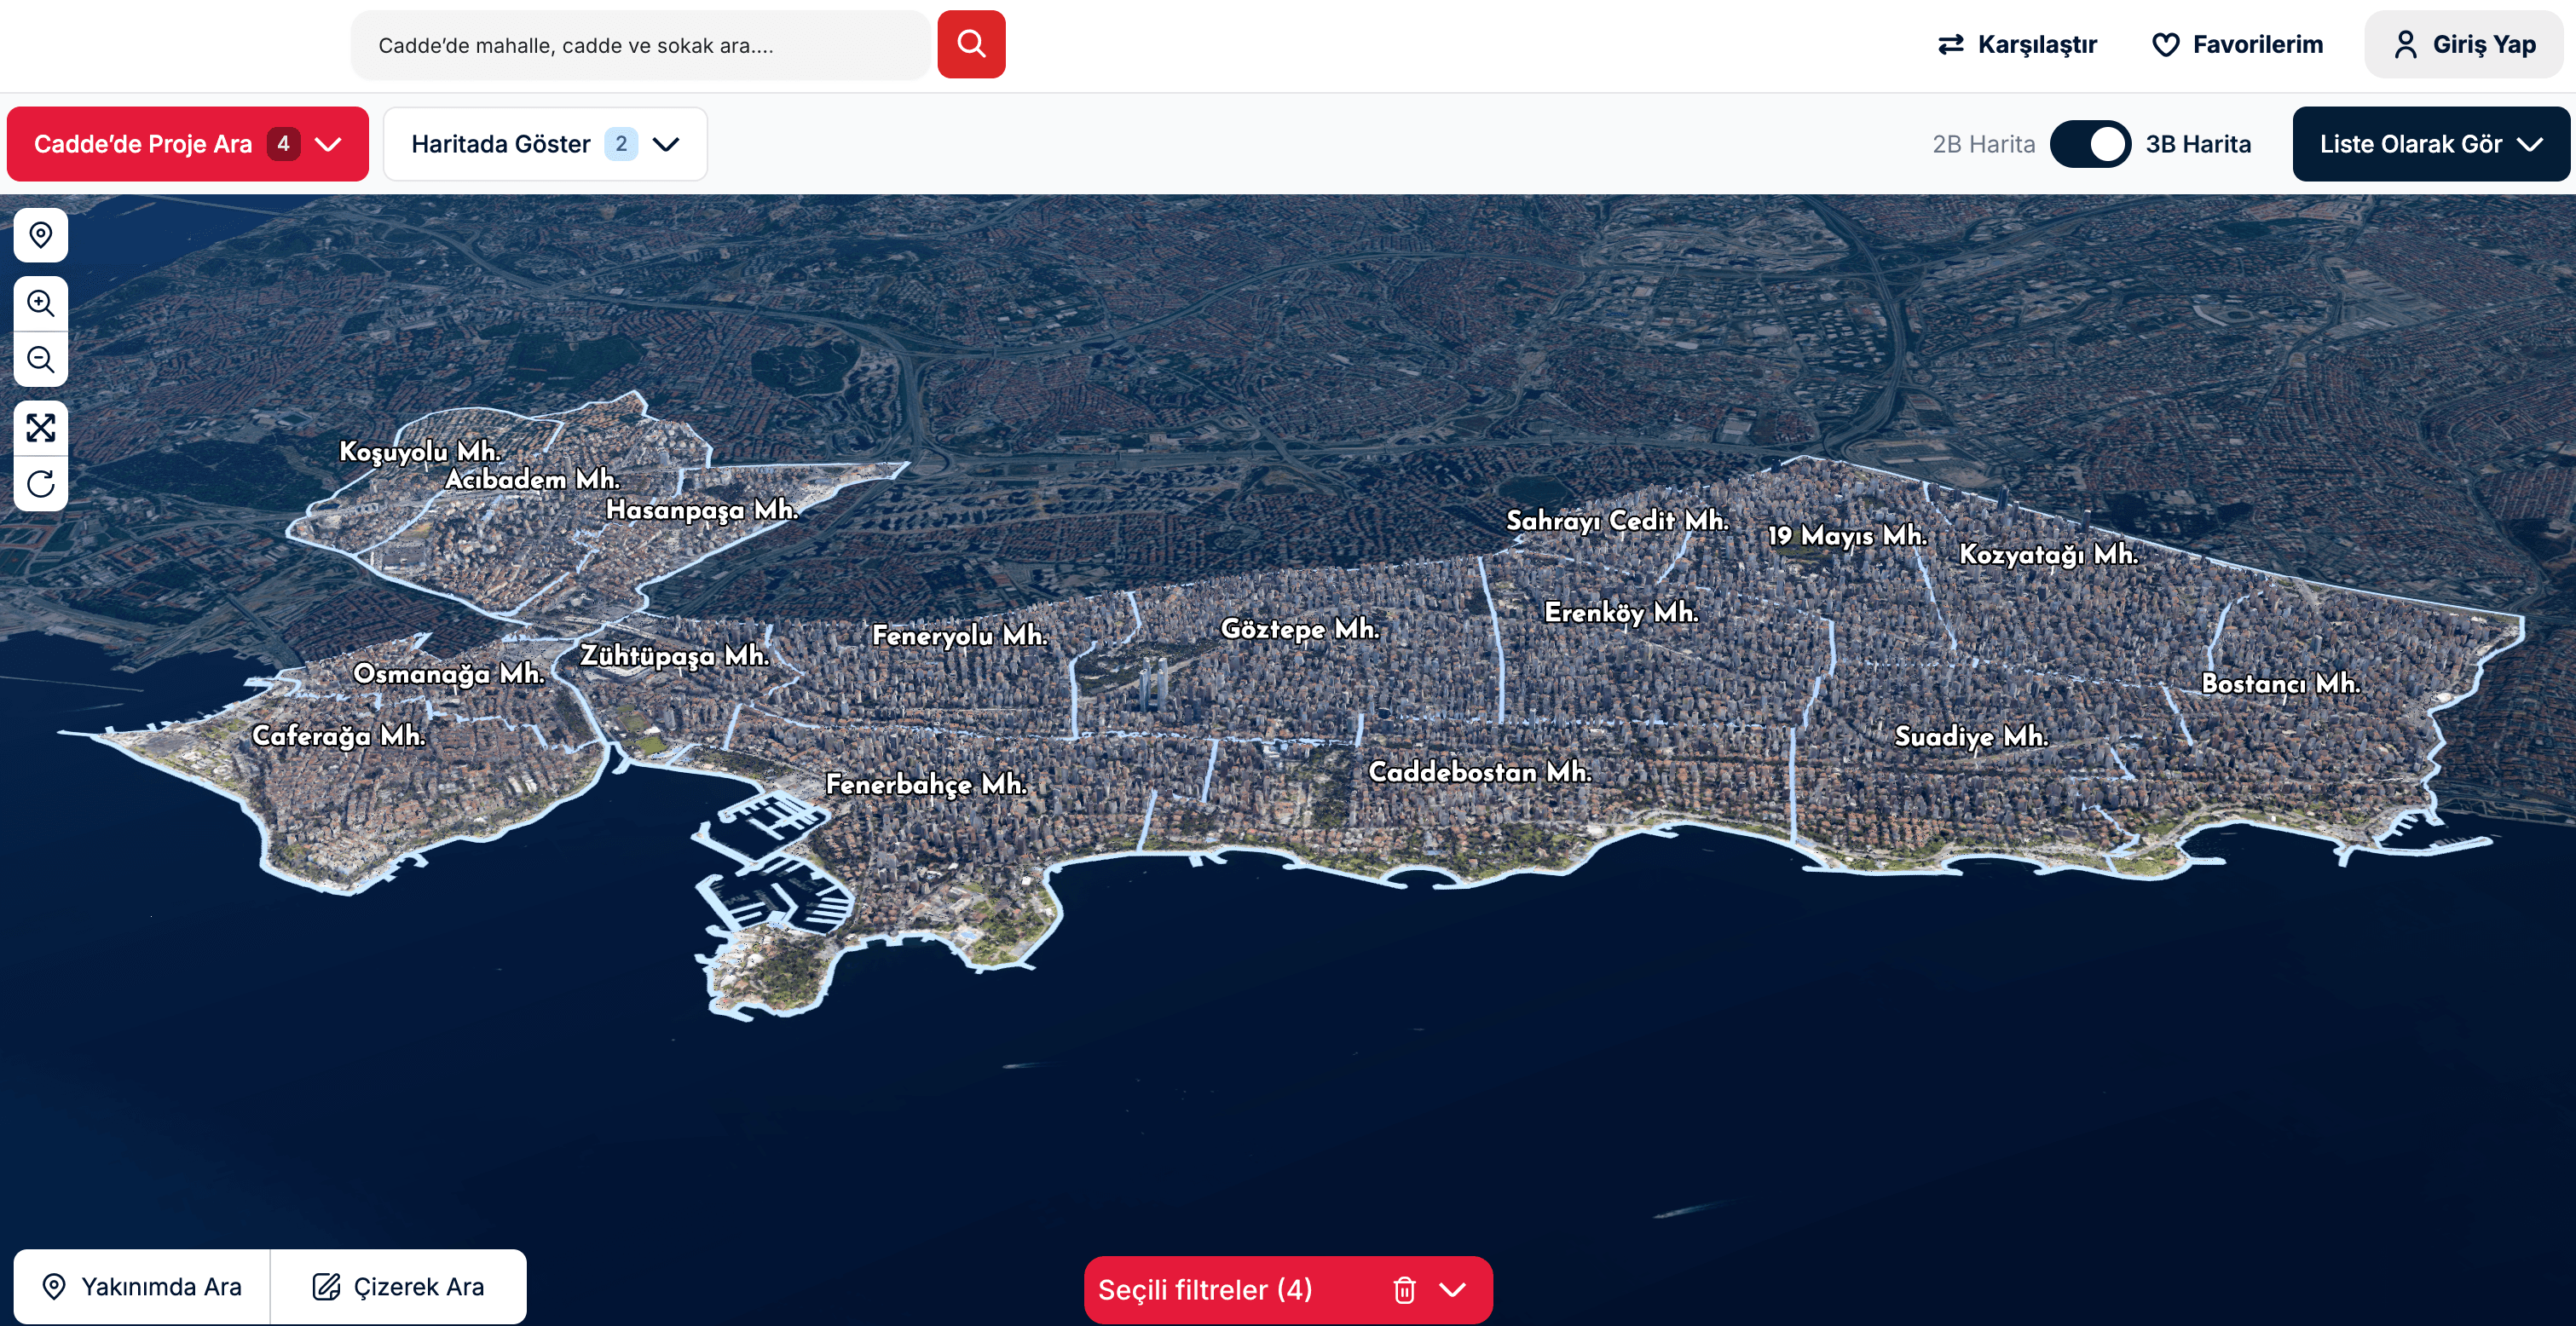Click the Giriş Yap button
The height and width of the screenshot is (1326, 2576).
[2463, 43]
